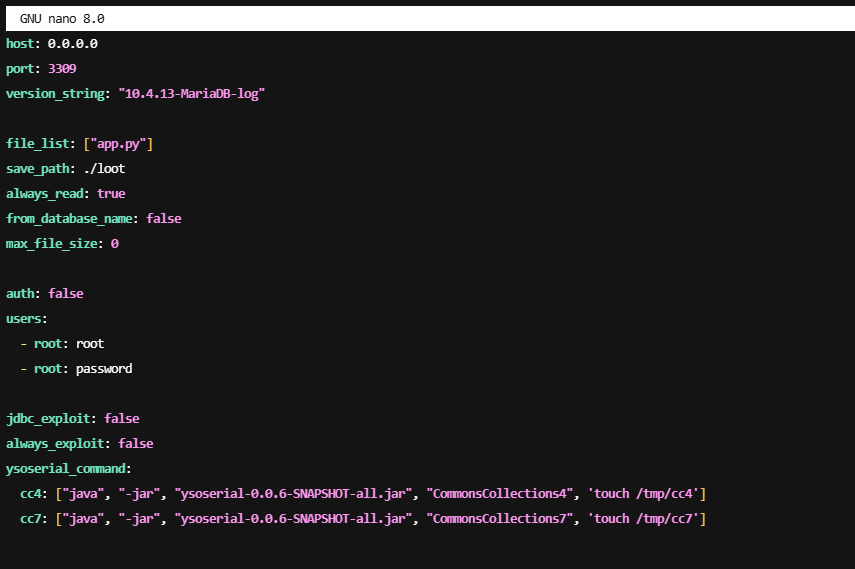Click the jdbc_exploit key

coord(48,418)
